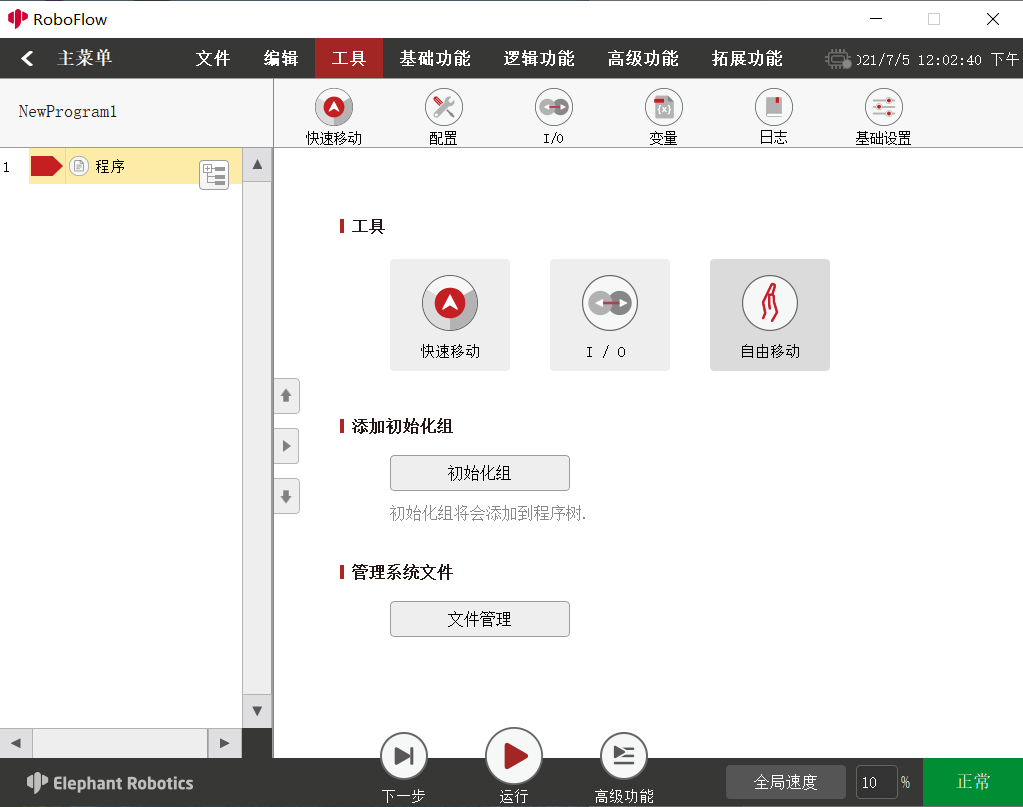
Task: Open the 基础设置 sliders icon
Action: pyautogui.click(x=883, y=108)
